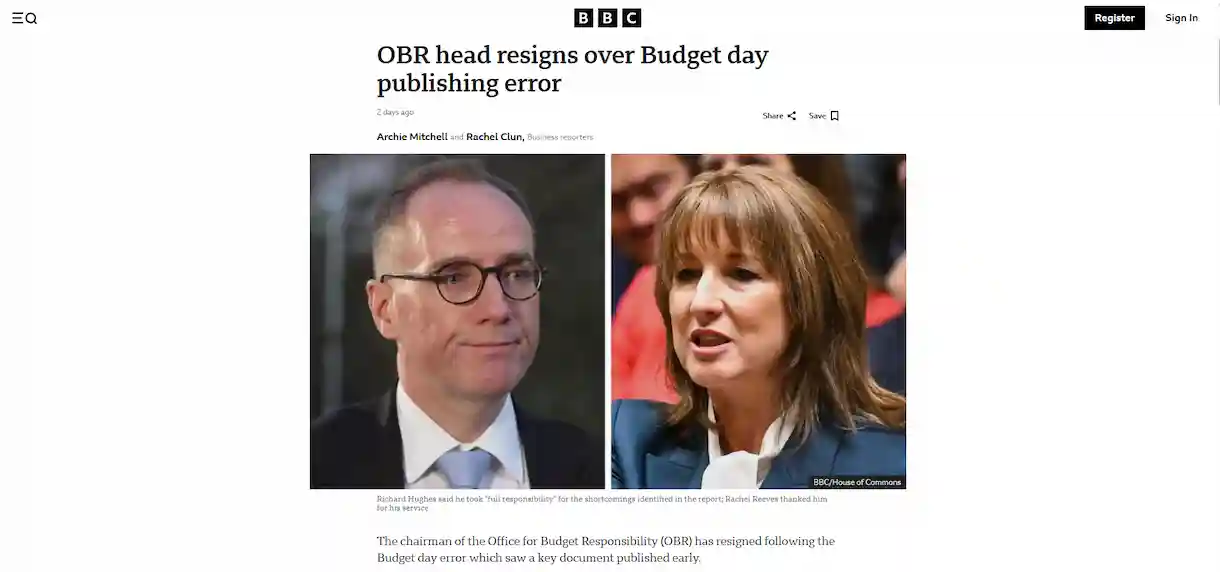The image size is (1220, 572).
Task: Open Archie Mitchell's author page
Action: (x=412, y=137)
